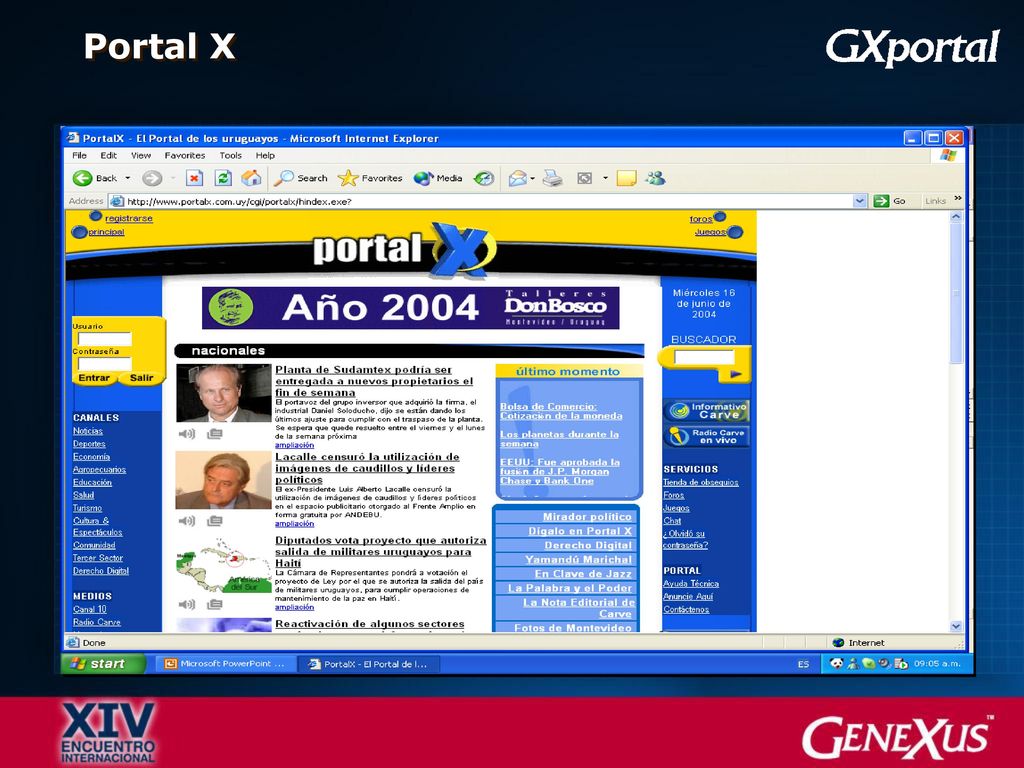
Task: Open the Edit menu
Action: (108, 155)
